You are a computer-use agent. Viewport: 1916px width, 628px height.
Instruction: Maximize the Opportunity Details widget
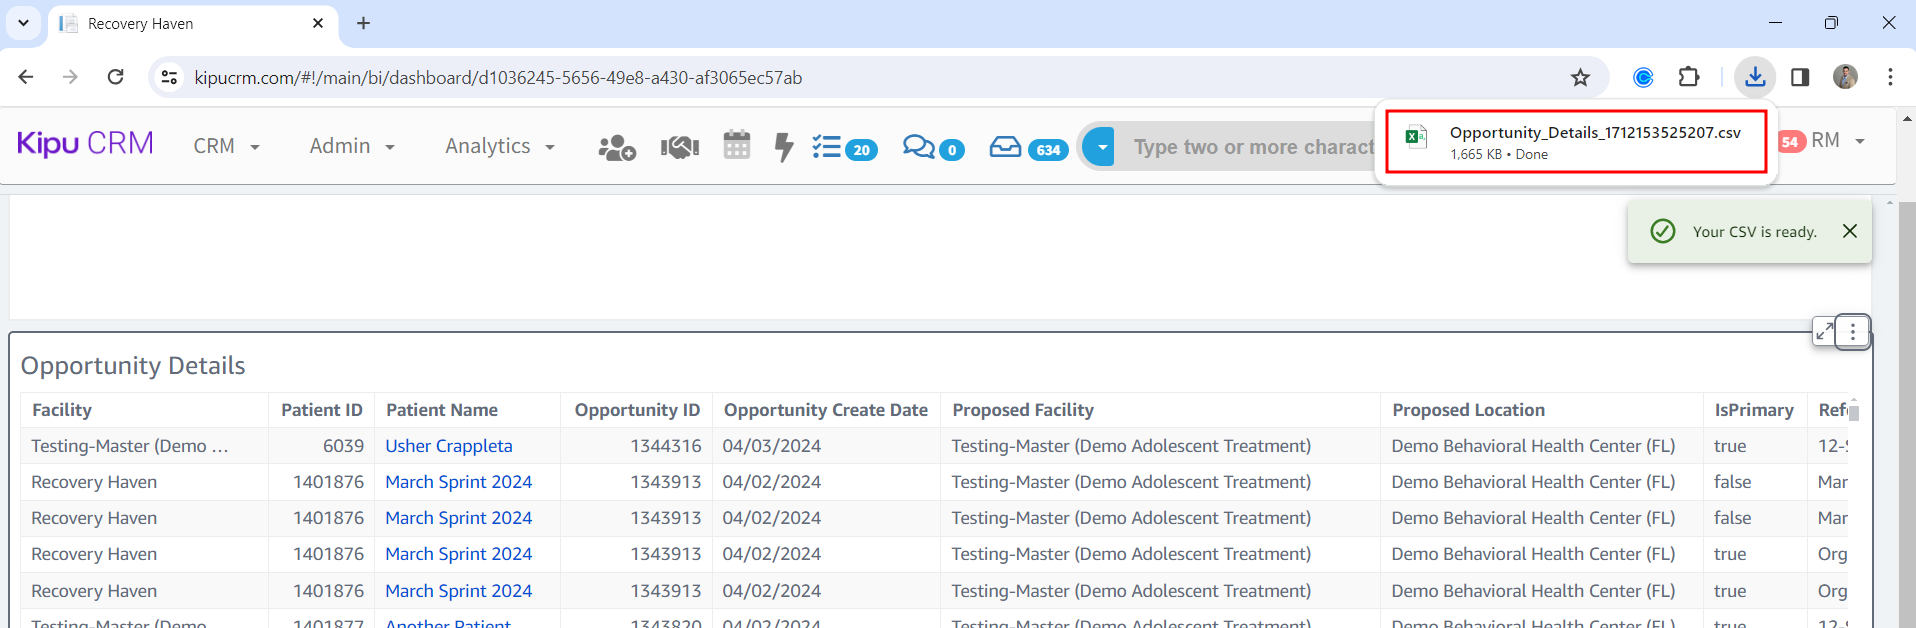1824,332
